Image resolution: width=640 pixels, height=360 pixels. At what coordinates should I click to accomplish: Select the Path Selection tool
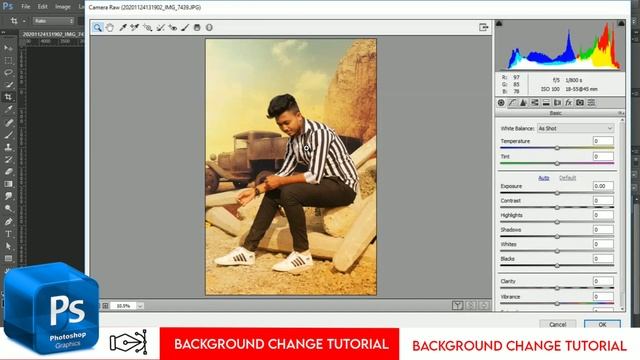(8, 246)
